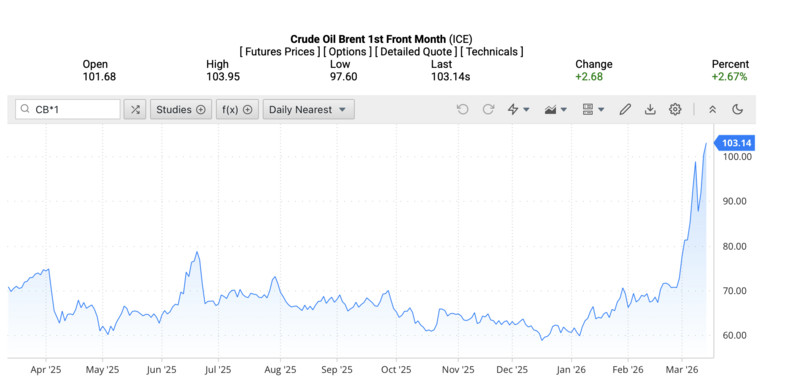The width and height of the screenshot is (800, 376).
Task: Open the Detailed Quote link
Action: click(416, 52)
